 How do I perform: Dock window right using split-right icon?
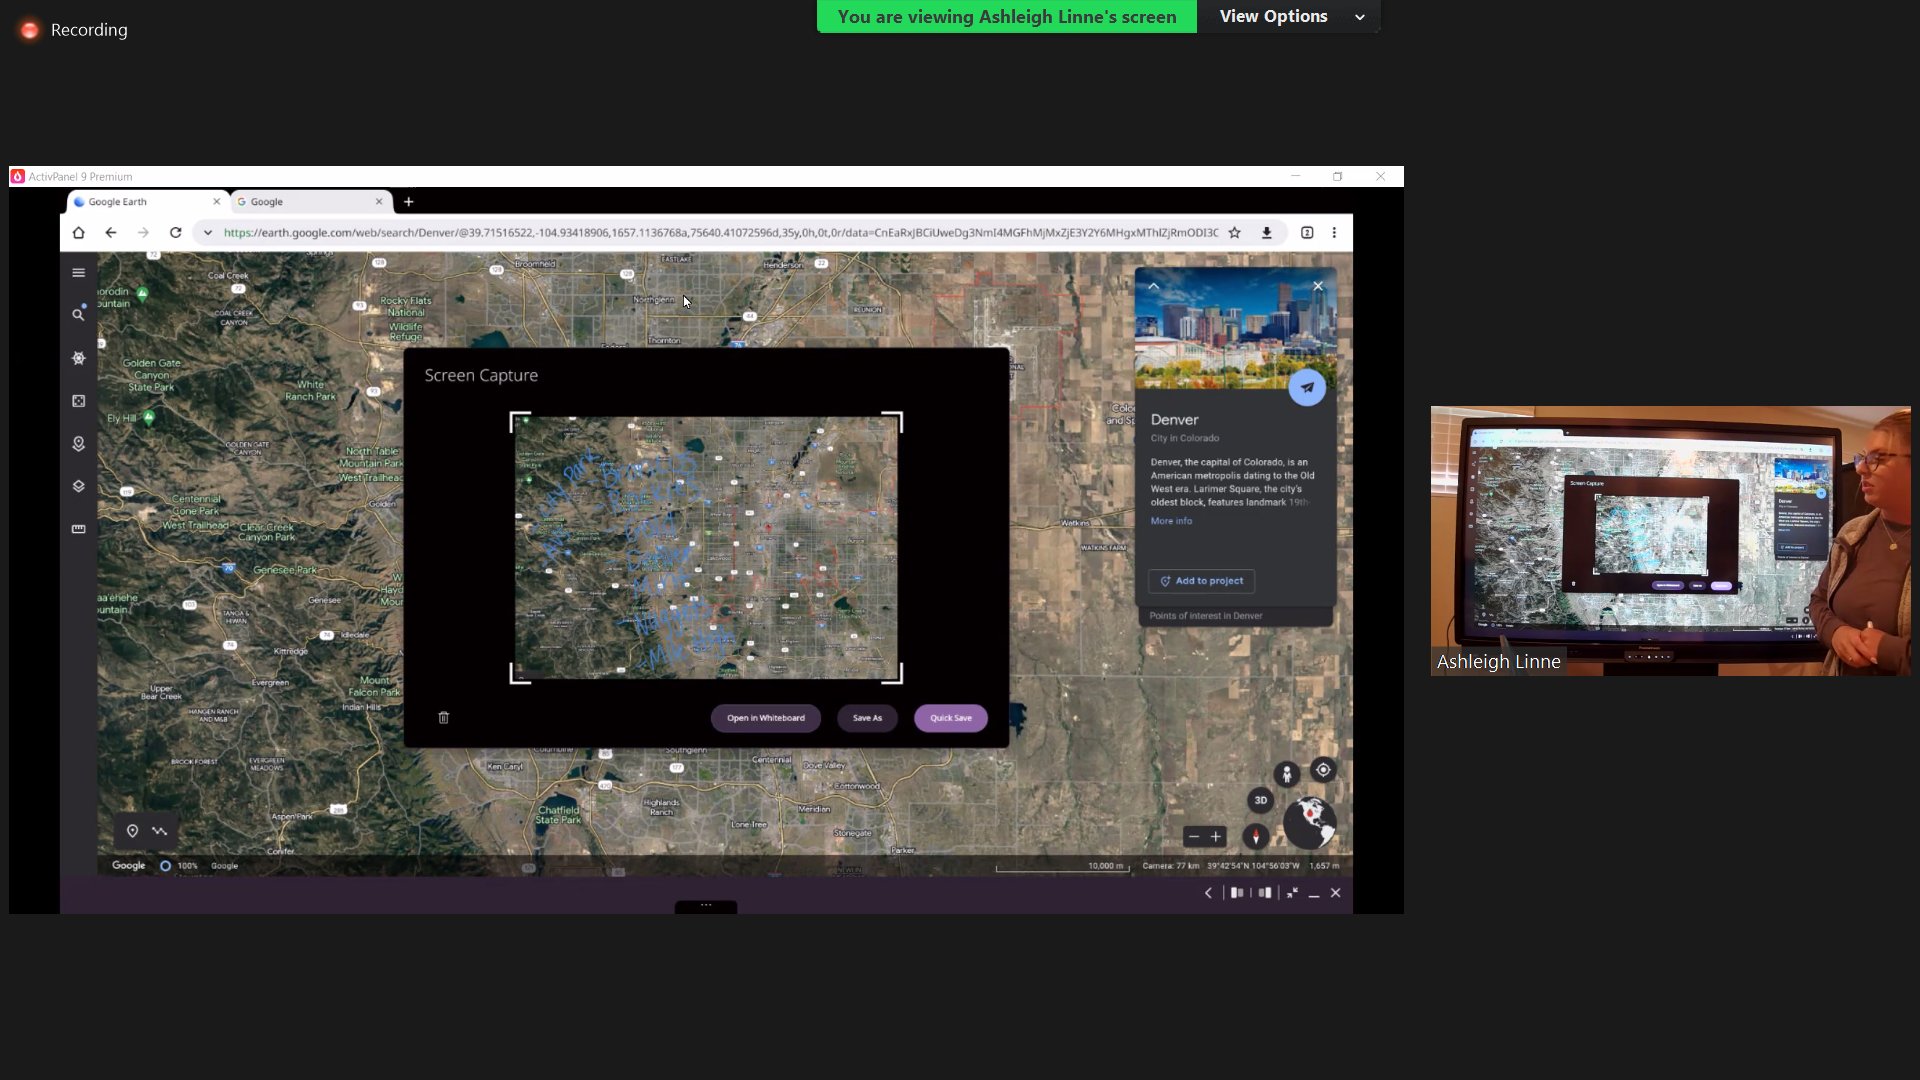click(x=1265, y=893)
